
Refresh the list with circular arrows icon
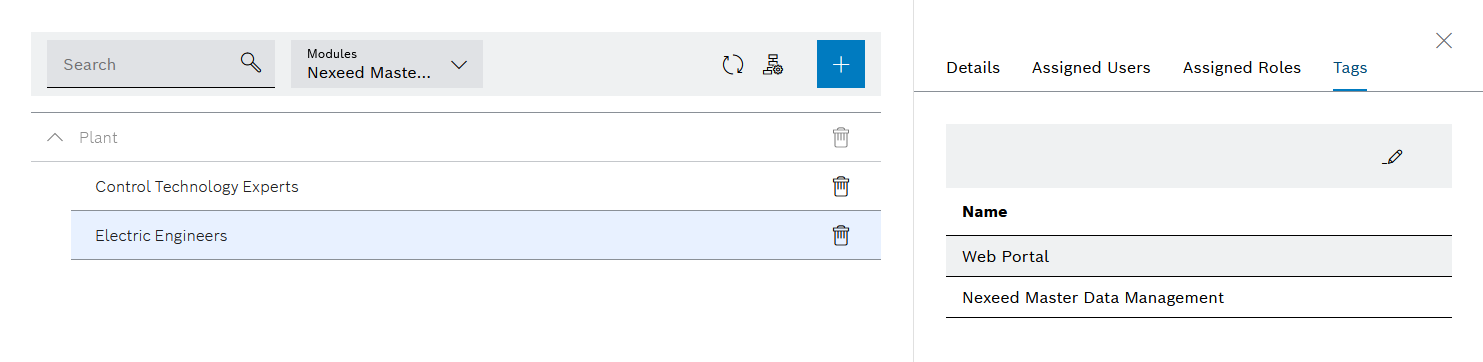coord(733,65)
